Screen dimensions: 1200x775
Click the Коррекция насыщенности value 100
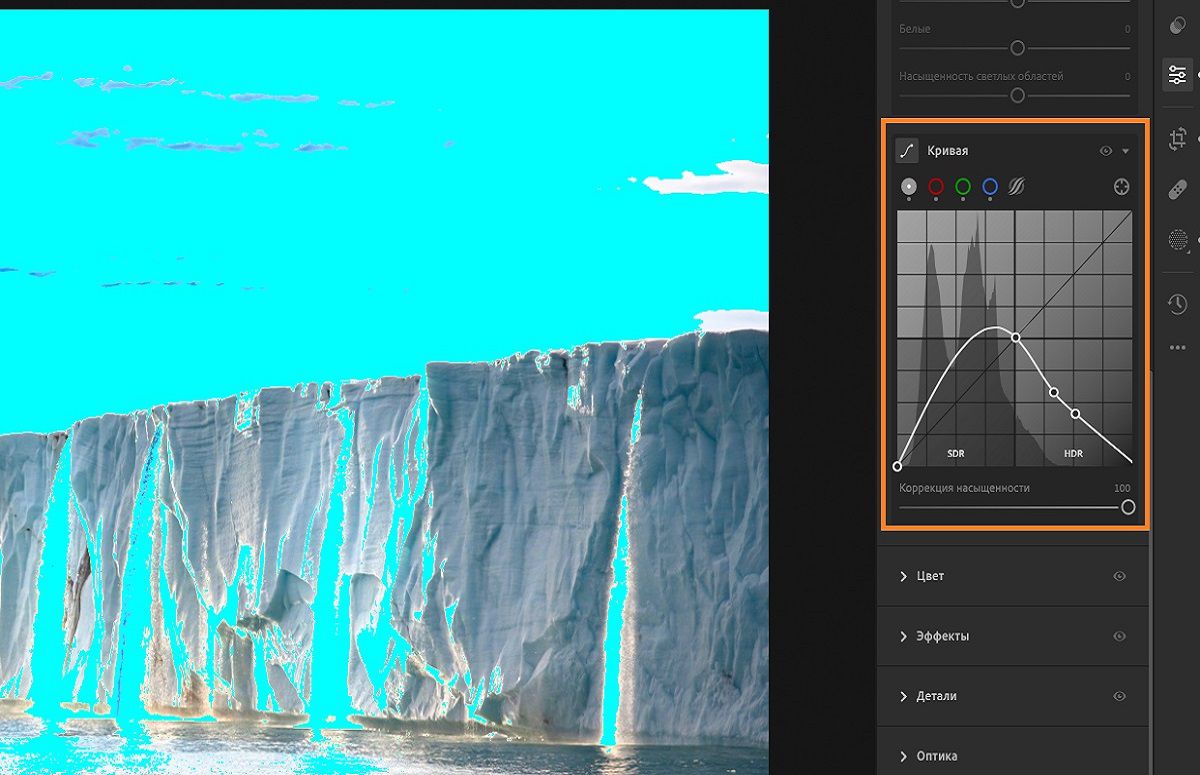click(x=1122, y=488)
